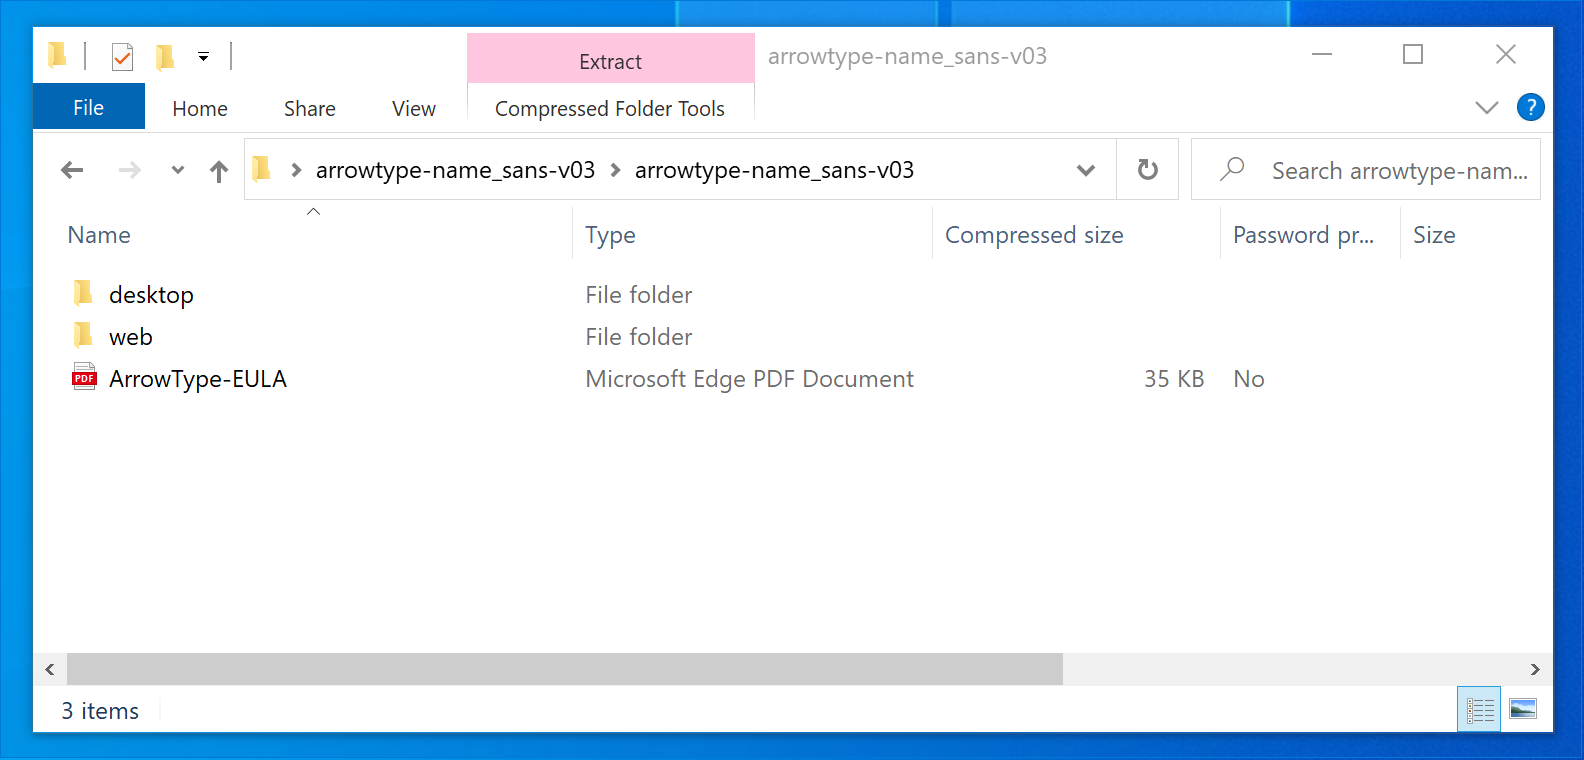Sort by the Password protected column
The height and width of the screenshot is (760, 1584).
pos(1304,235)
